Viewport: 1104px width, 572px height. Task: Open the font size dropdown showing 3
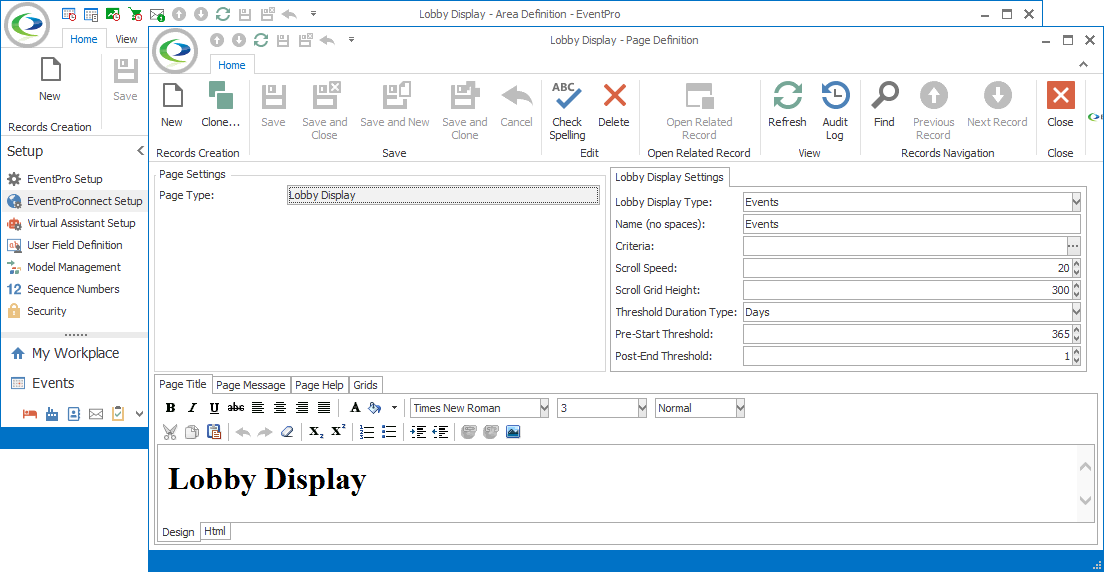pyautogui.click(x=641, y=408)
